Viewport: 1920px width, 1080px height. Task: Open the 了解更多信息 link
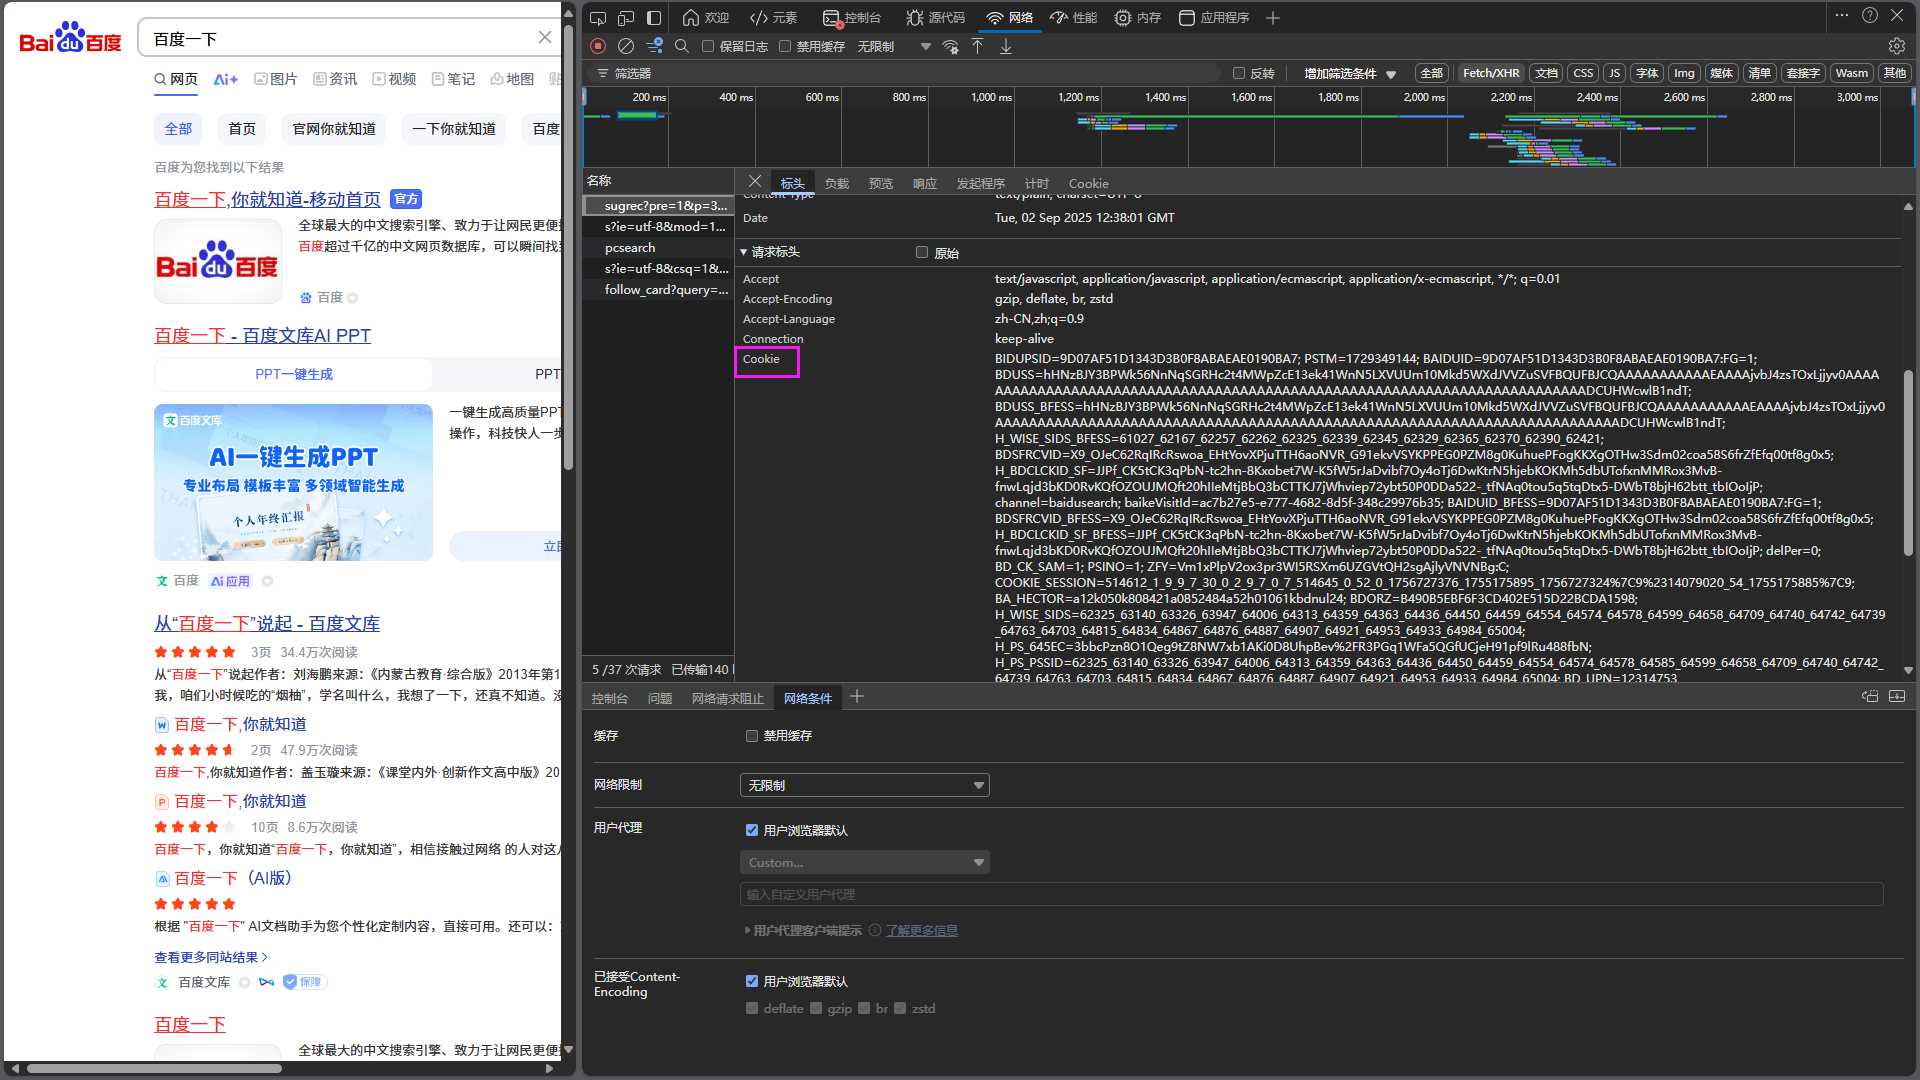pyautogui.click(x=921, y=930)
